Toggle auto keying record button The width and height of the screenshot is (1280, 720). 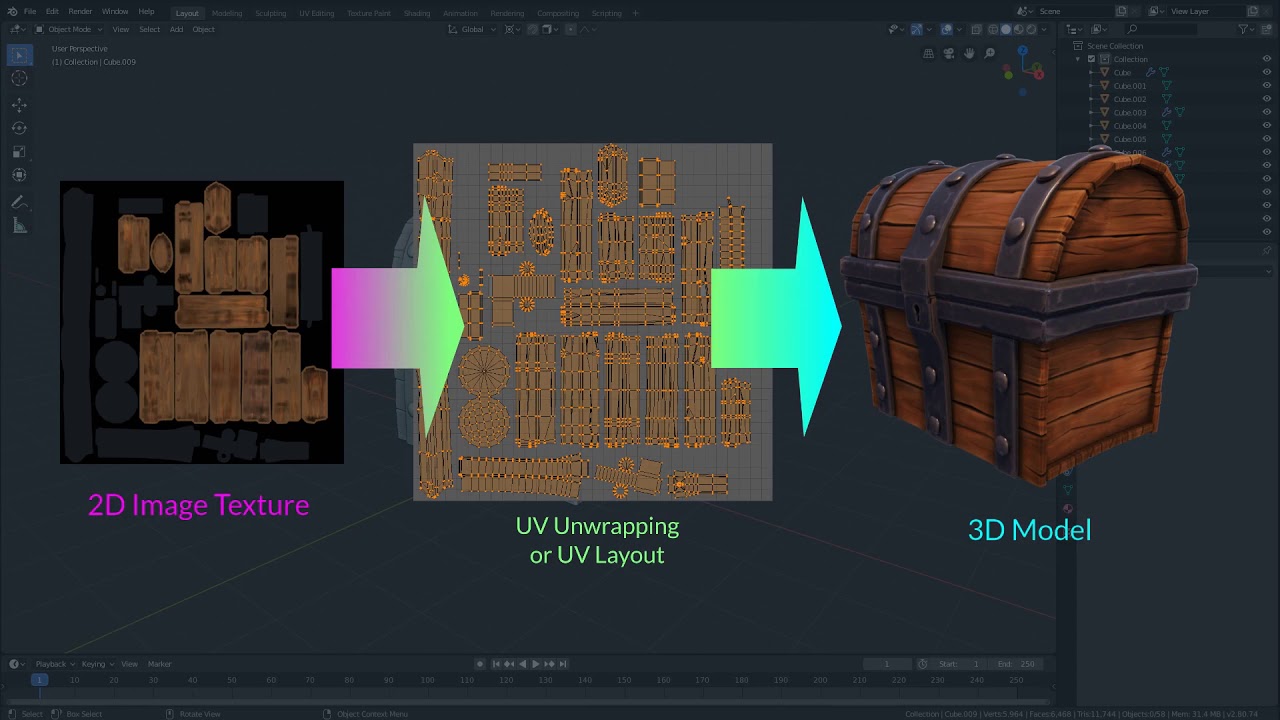point(480,664)
